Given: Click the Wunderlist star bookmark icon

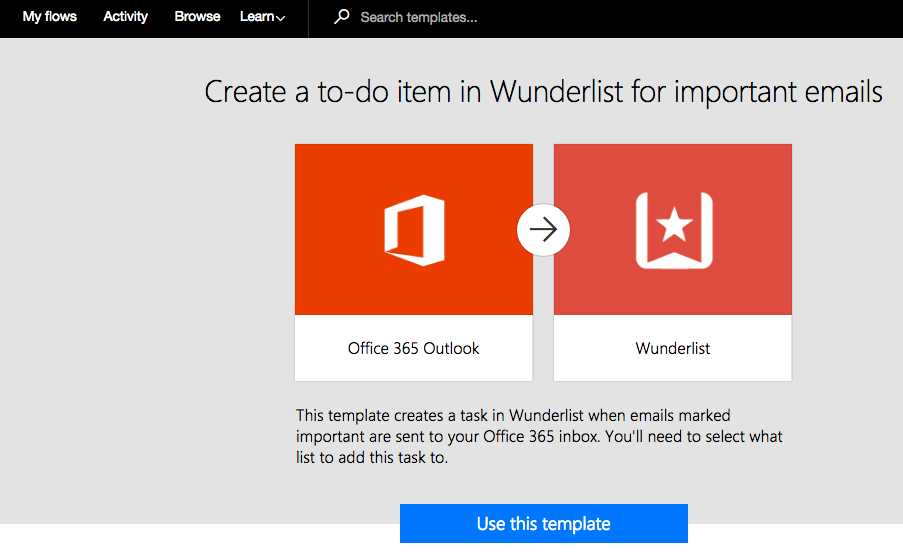Looking at the screenshot, I should click(x=673, y=230).
